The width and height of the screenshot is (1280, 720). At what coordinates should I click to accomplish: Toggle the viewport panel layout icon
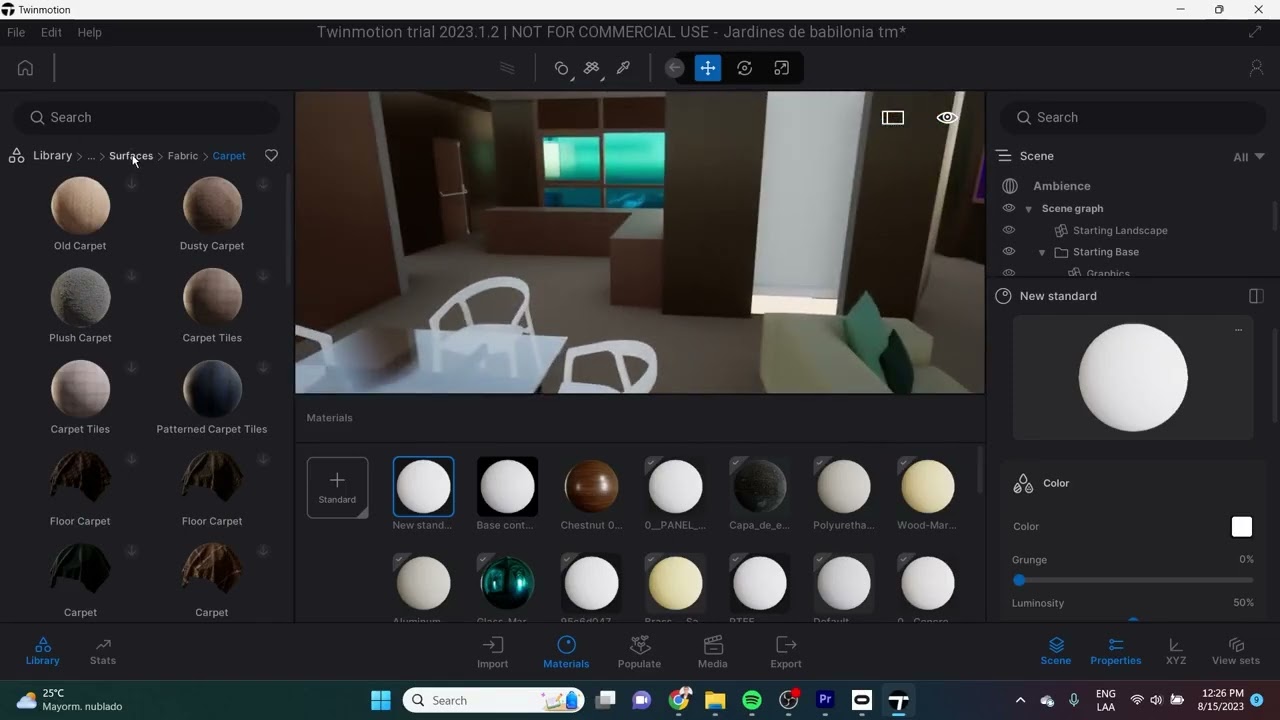coord(893,118)
